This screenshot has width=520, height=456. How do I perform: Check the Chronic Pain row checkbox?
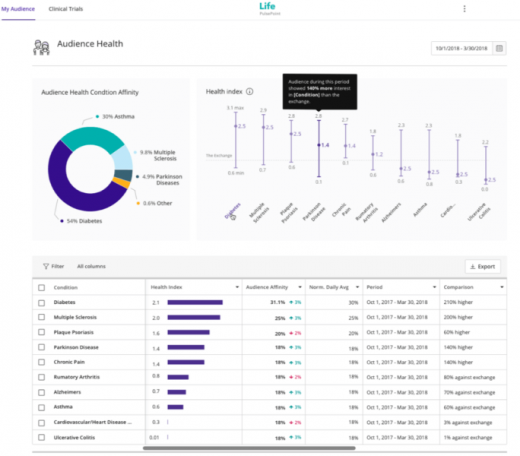41,362
